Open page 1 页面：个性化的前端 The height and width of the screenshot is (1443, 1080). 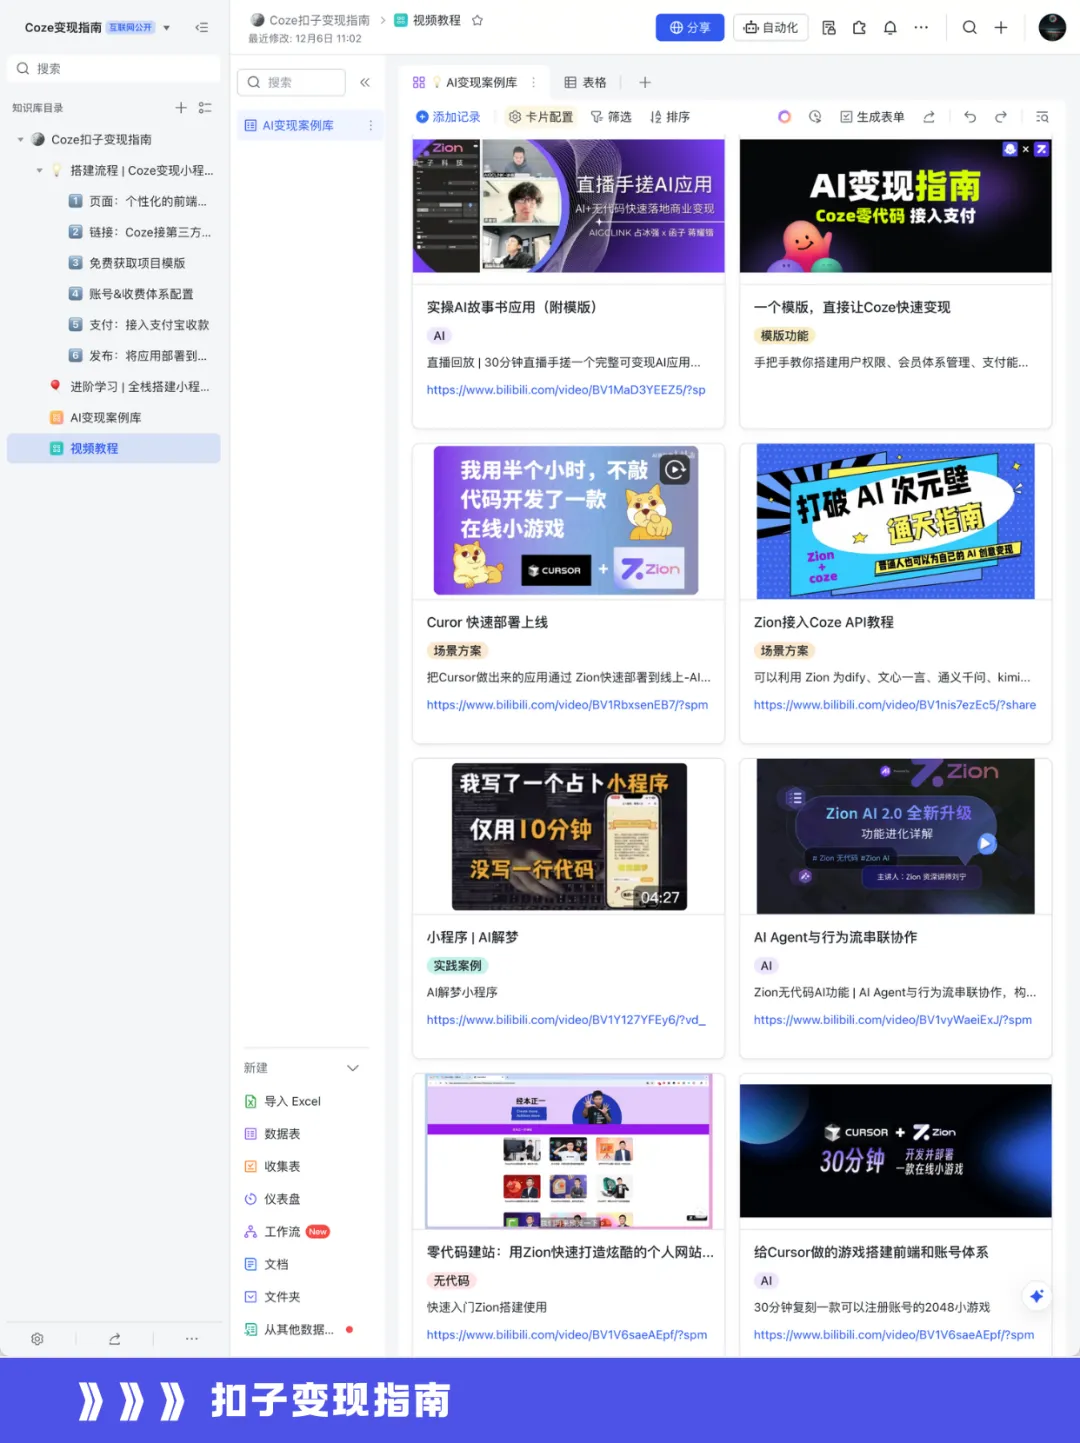point(139,202)
